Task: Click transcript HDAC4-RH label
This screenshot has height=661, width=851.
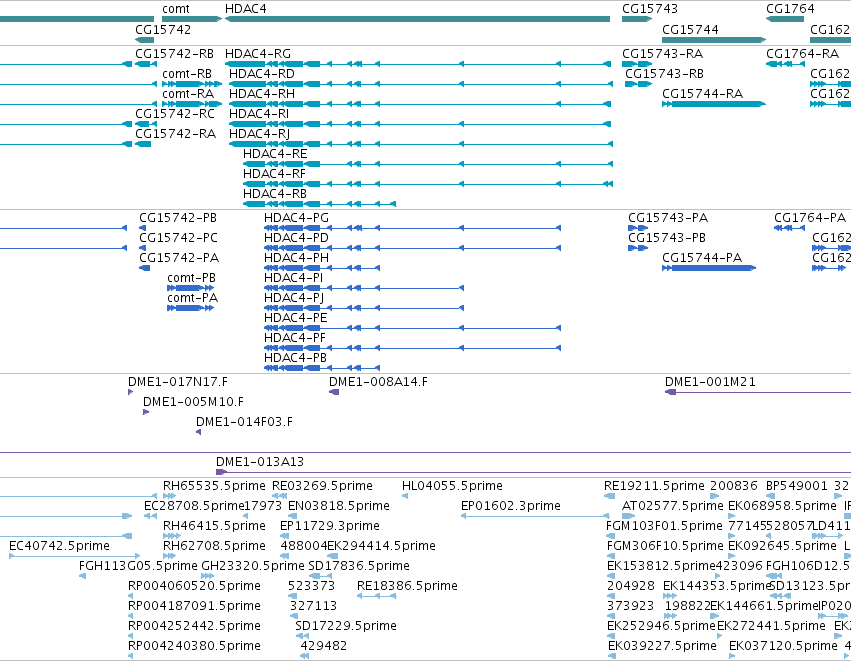Action: point(262,94)
